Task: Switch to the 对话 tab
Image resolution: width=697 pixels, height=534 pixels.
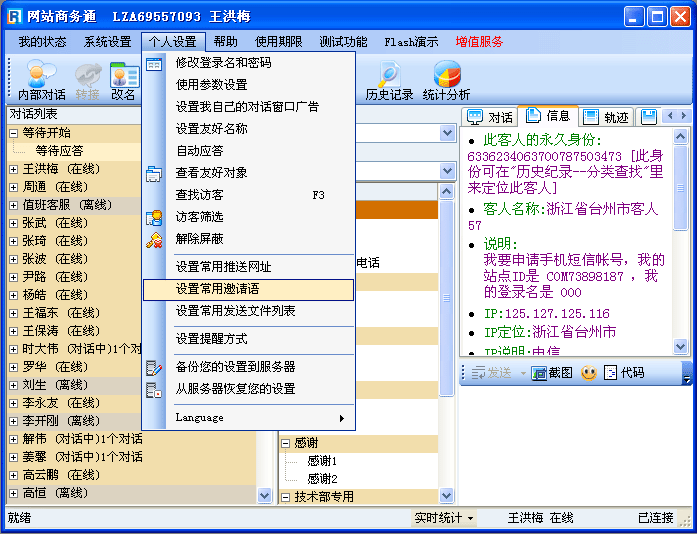Action: [x=490, y=117]
